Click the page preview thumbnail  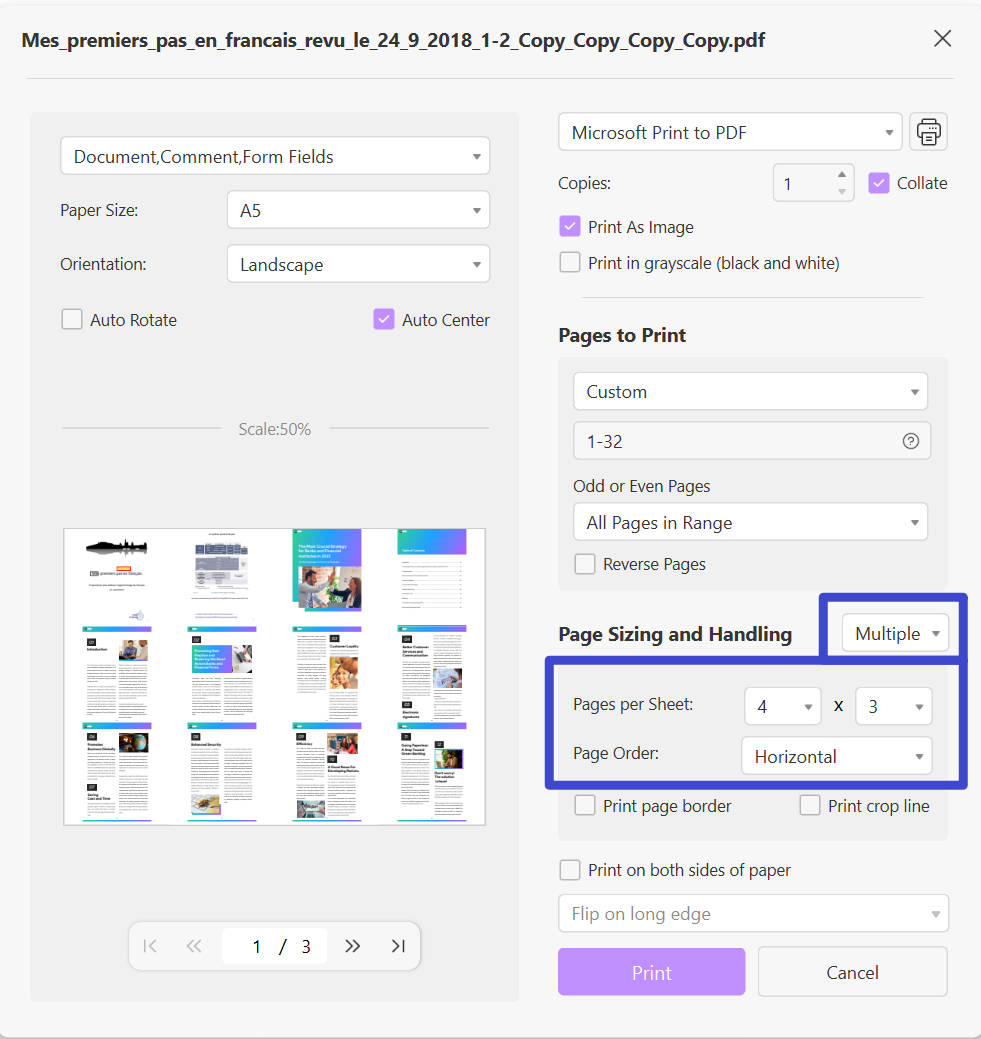(274, 676)
